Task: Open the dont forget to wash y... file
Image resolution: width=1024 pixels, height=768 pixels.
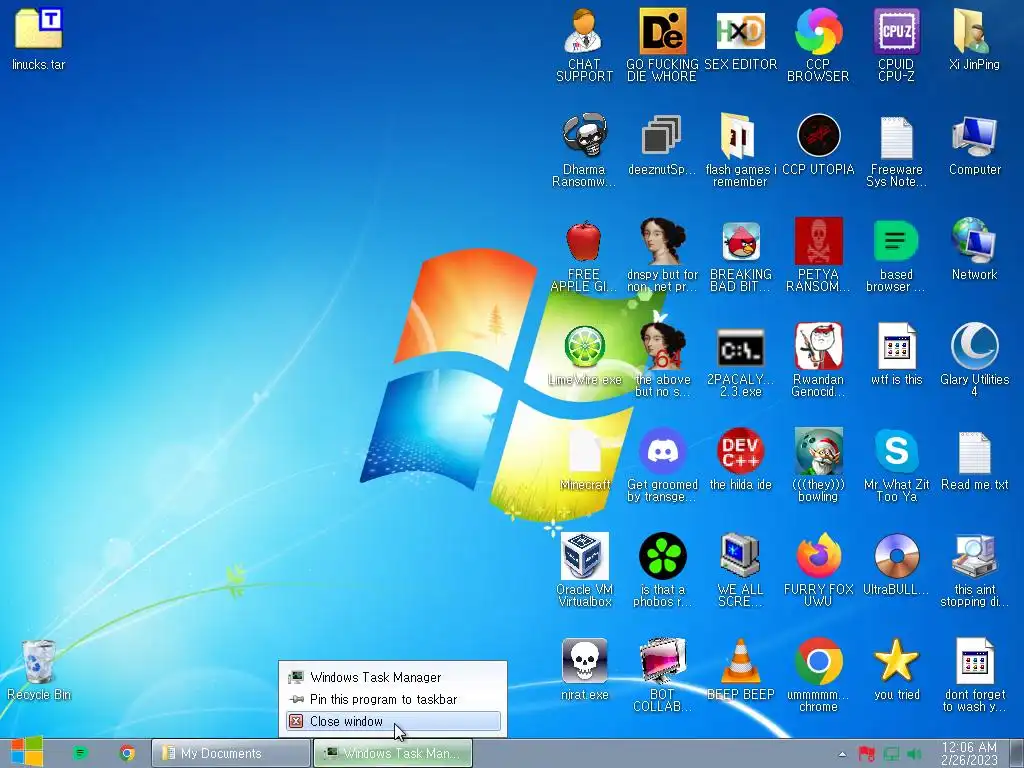Action: point(974,661)
